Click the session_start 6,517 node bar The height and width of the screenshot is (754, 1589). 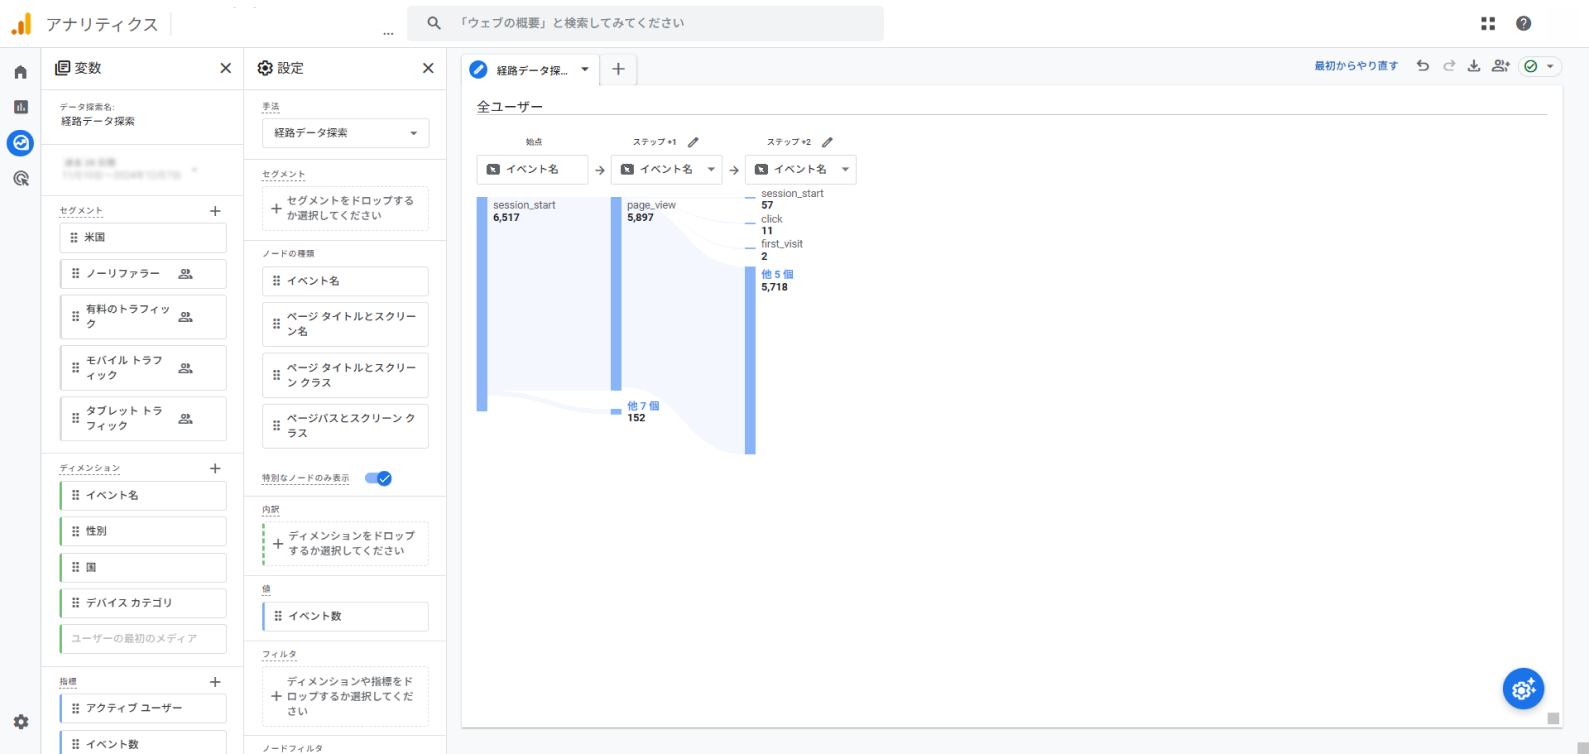[x=482, y=304]
